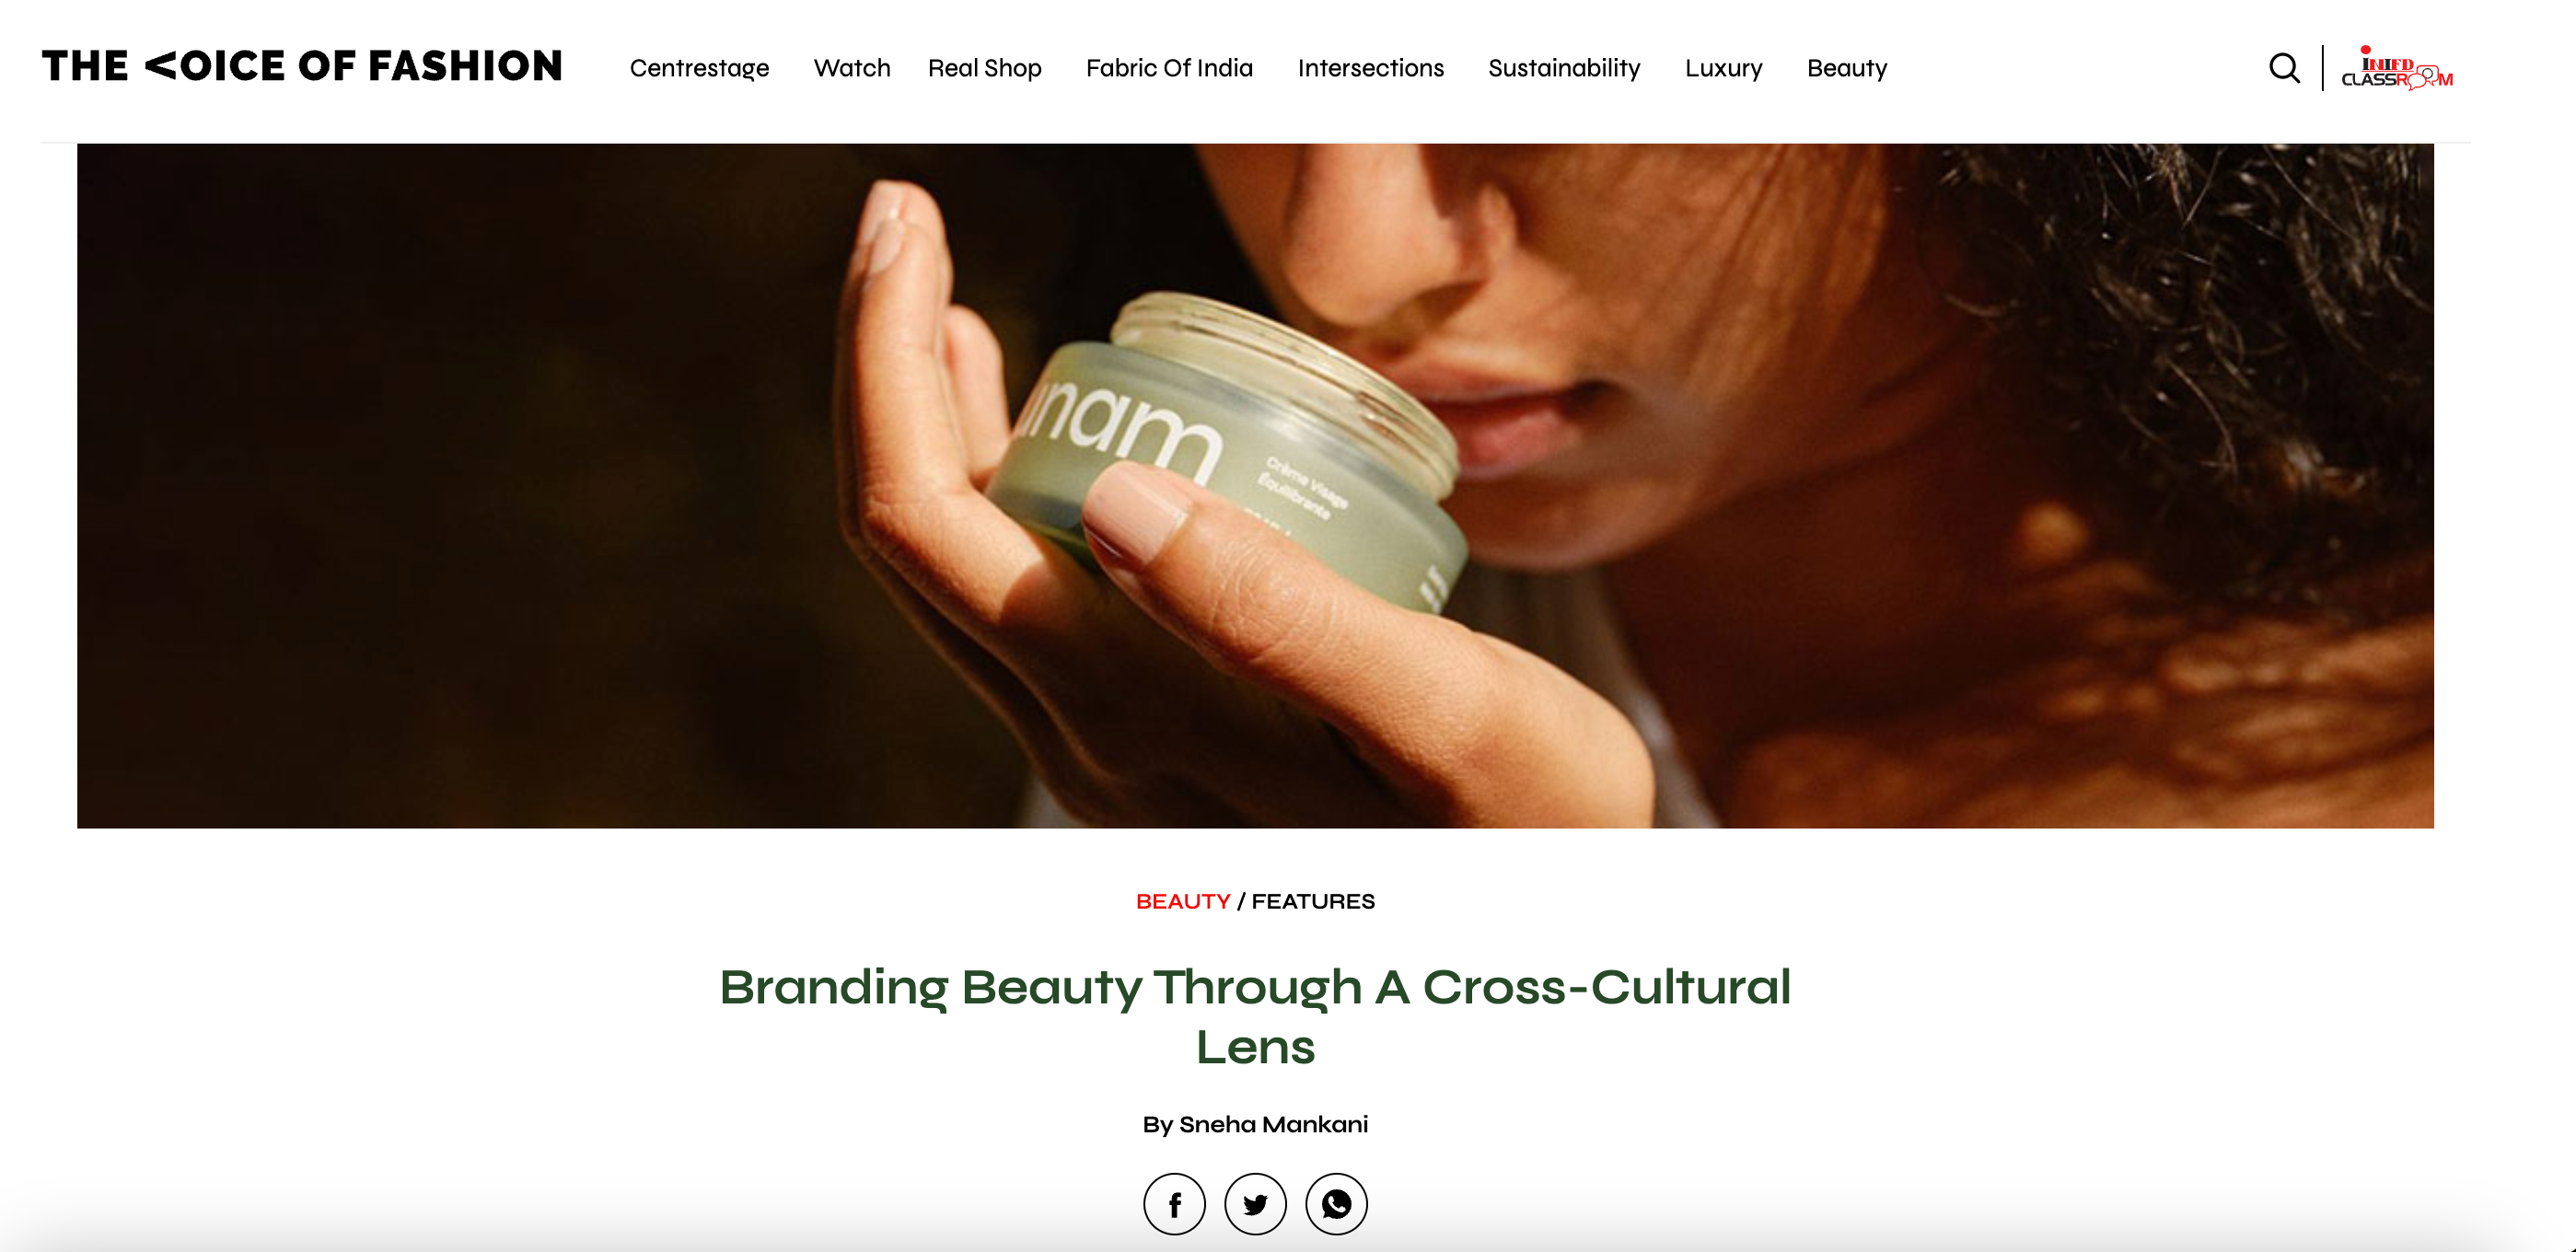Image resolution: width=2576 pixels, height=1252 pixels.
Task: Select the Luxury menu item
Action: coord(1723,68)
